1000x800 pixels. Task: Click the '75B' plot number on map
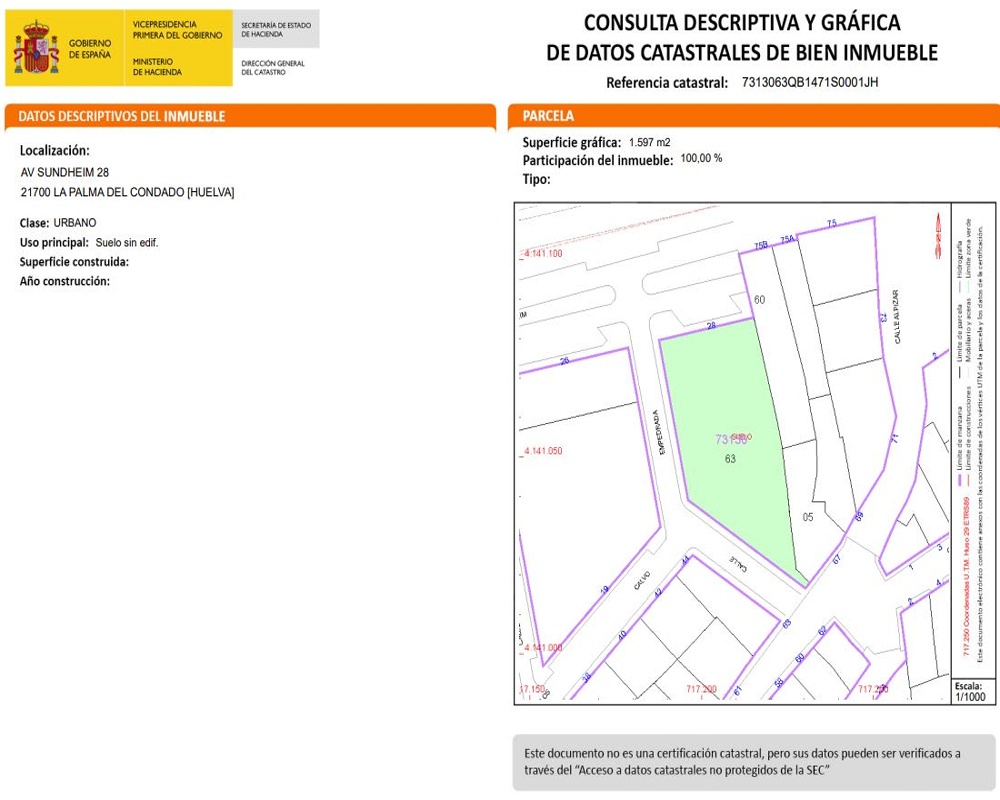point(761,246)
